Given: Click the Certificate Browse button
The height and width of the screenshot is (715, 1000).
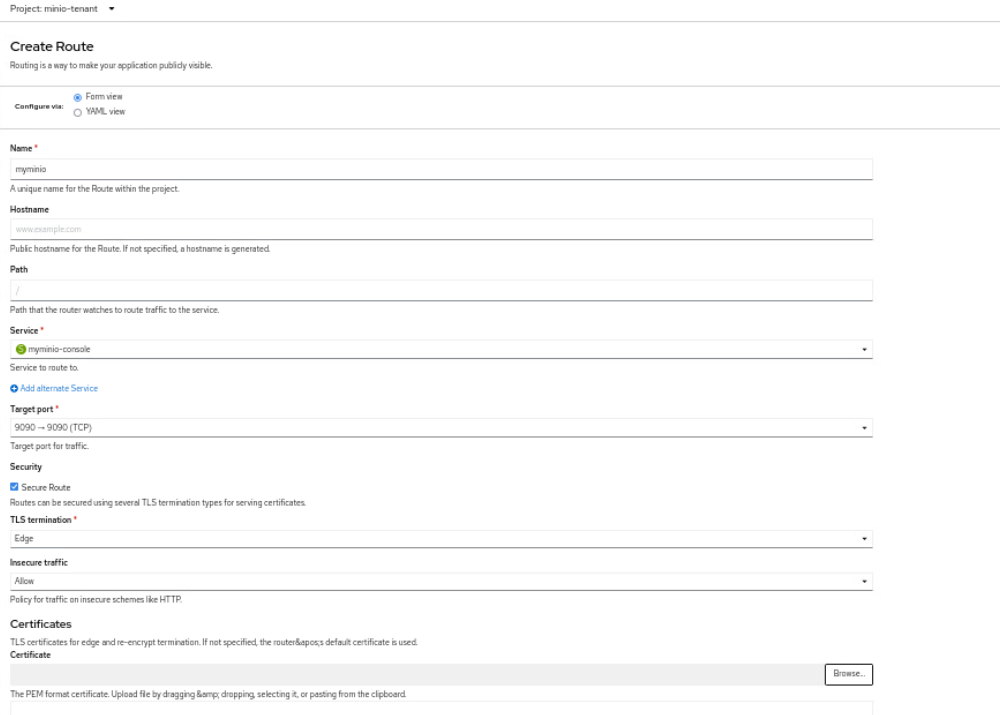Looking at the screenshot, I should point(848,674).
